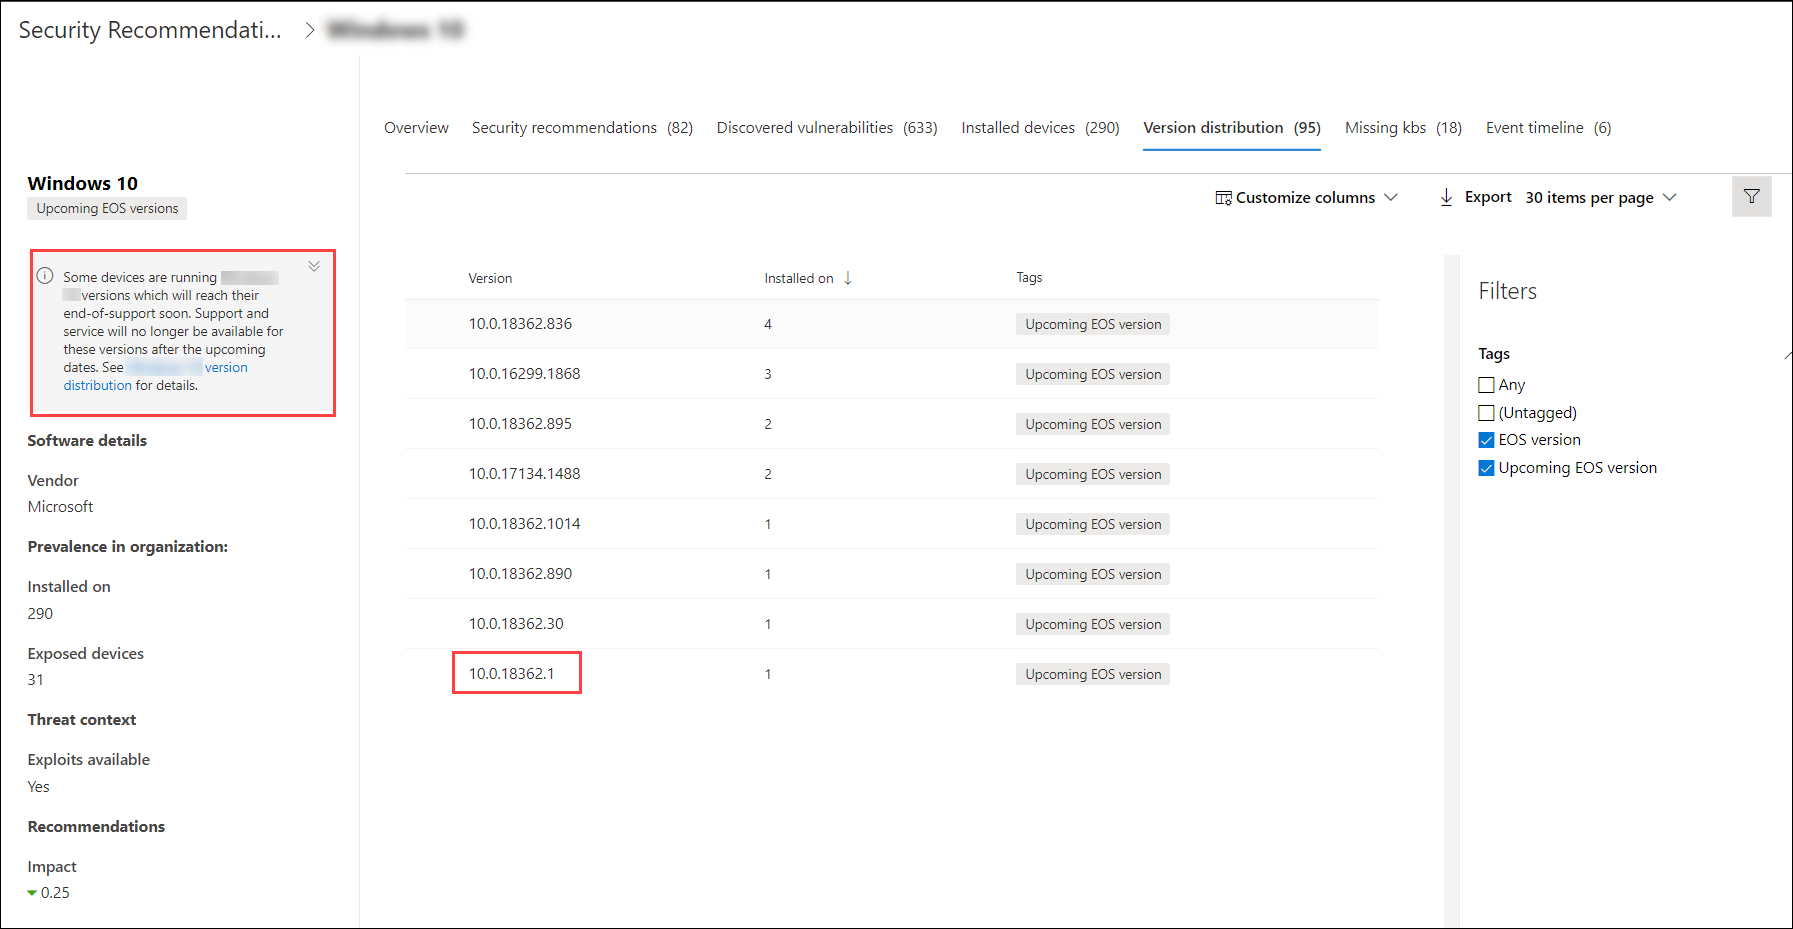Click the breadcrumb chevron separator

(x=310, y=30)
